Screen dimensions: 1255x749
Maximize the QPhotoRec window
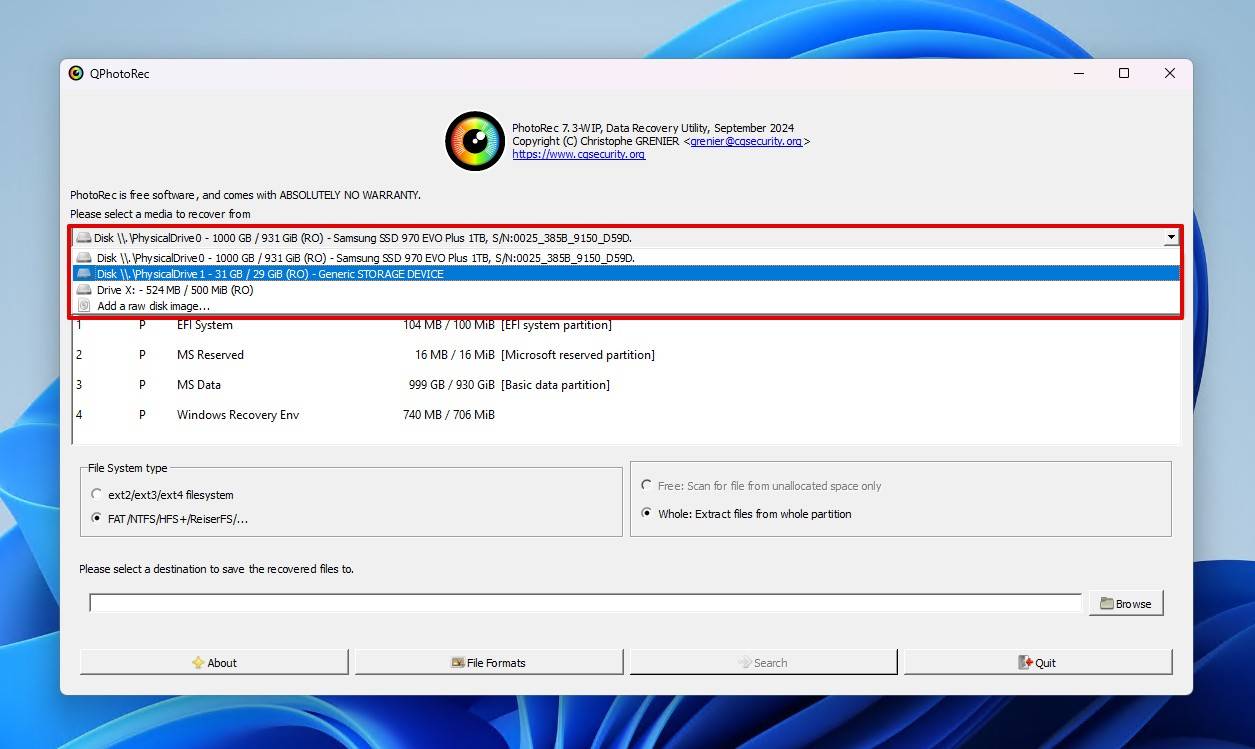click(x=1124, y=73)
